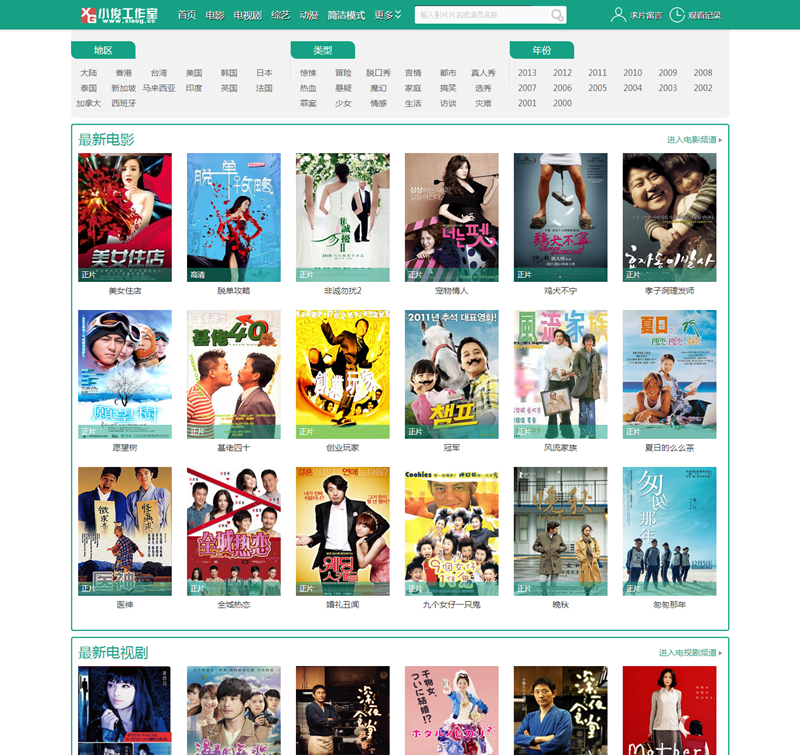The image size is (800, 755).
Task: Click the user icon beside 求片留言
Action: pos(618,15)
